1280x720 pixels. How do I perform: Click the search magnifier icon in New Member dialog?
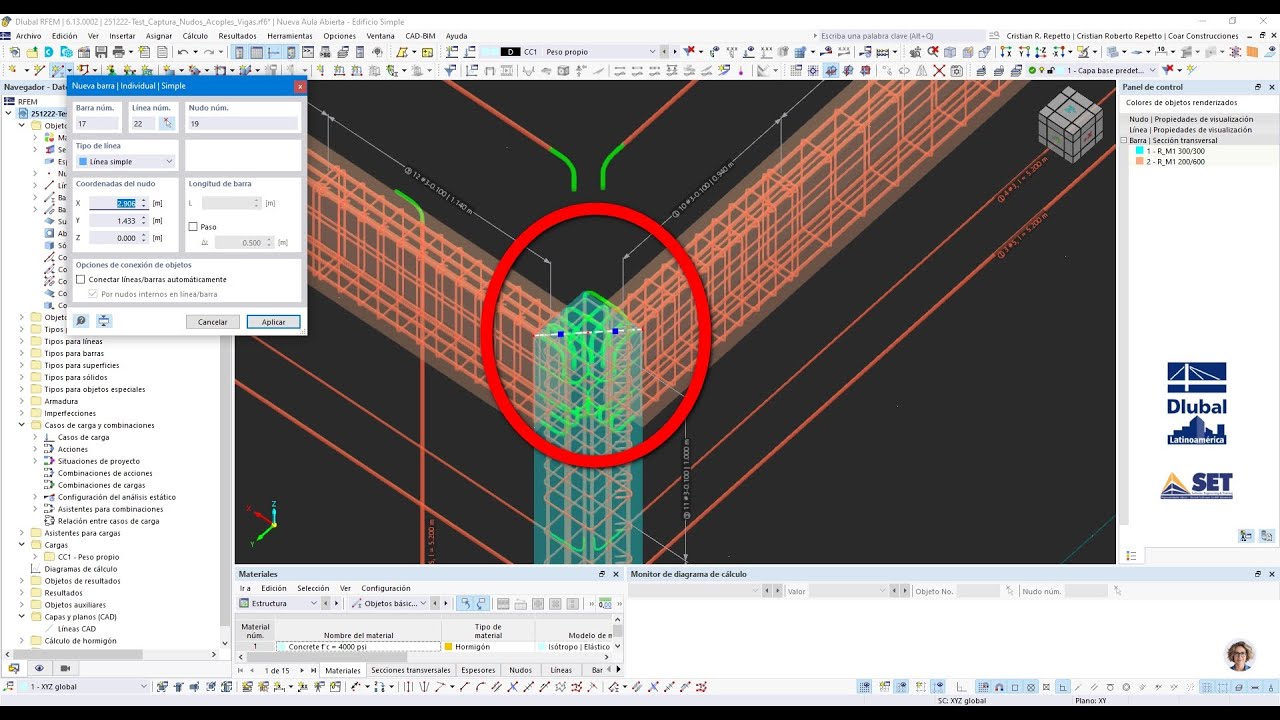[81, 321]
